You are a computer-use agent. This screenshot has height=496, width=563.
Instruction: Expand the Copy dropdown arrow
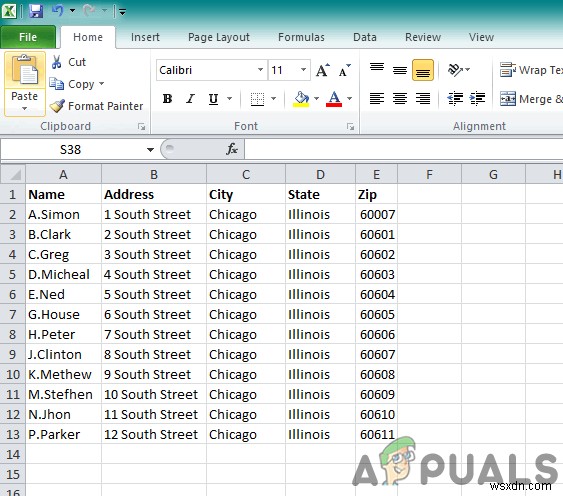click(102, 84)
